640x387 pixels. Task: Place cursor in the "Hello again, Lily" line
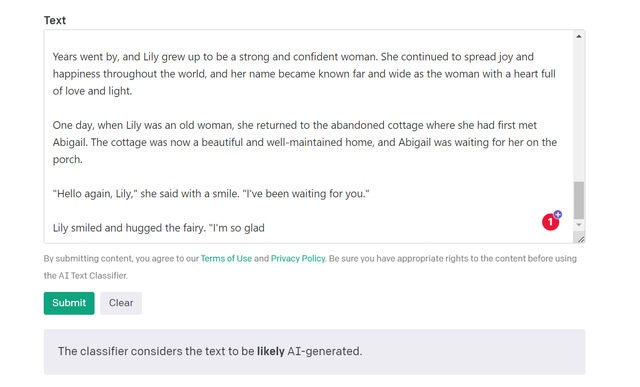tap(211, 194)
